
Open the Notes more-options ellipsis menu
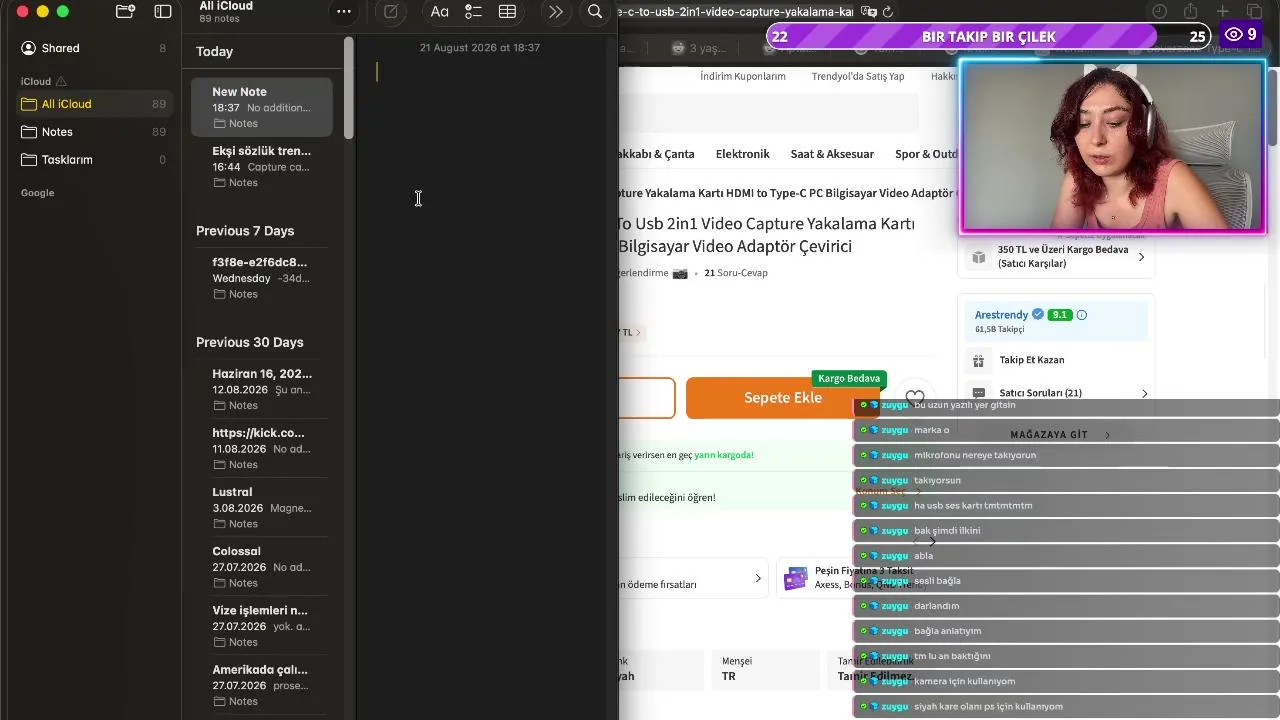point(344,11)
